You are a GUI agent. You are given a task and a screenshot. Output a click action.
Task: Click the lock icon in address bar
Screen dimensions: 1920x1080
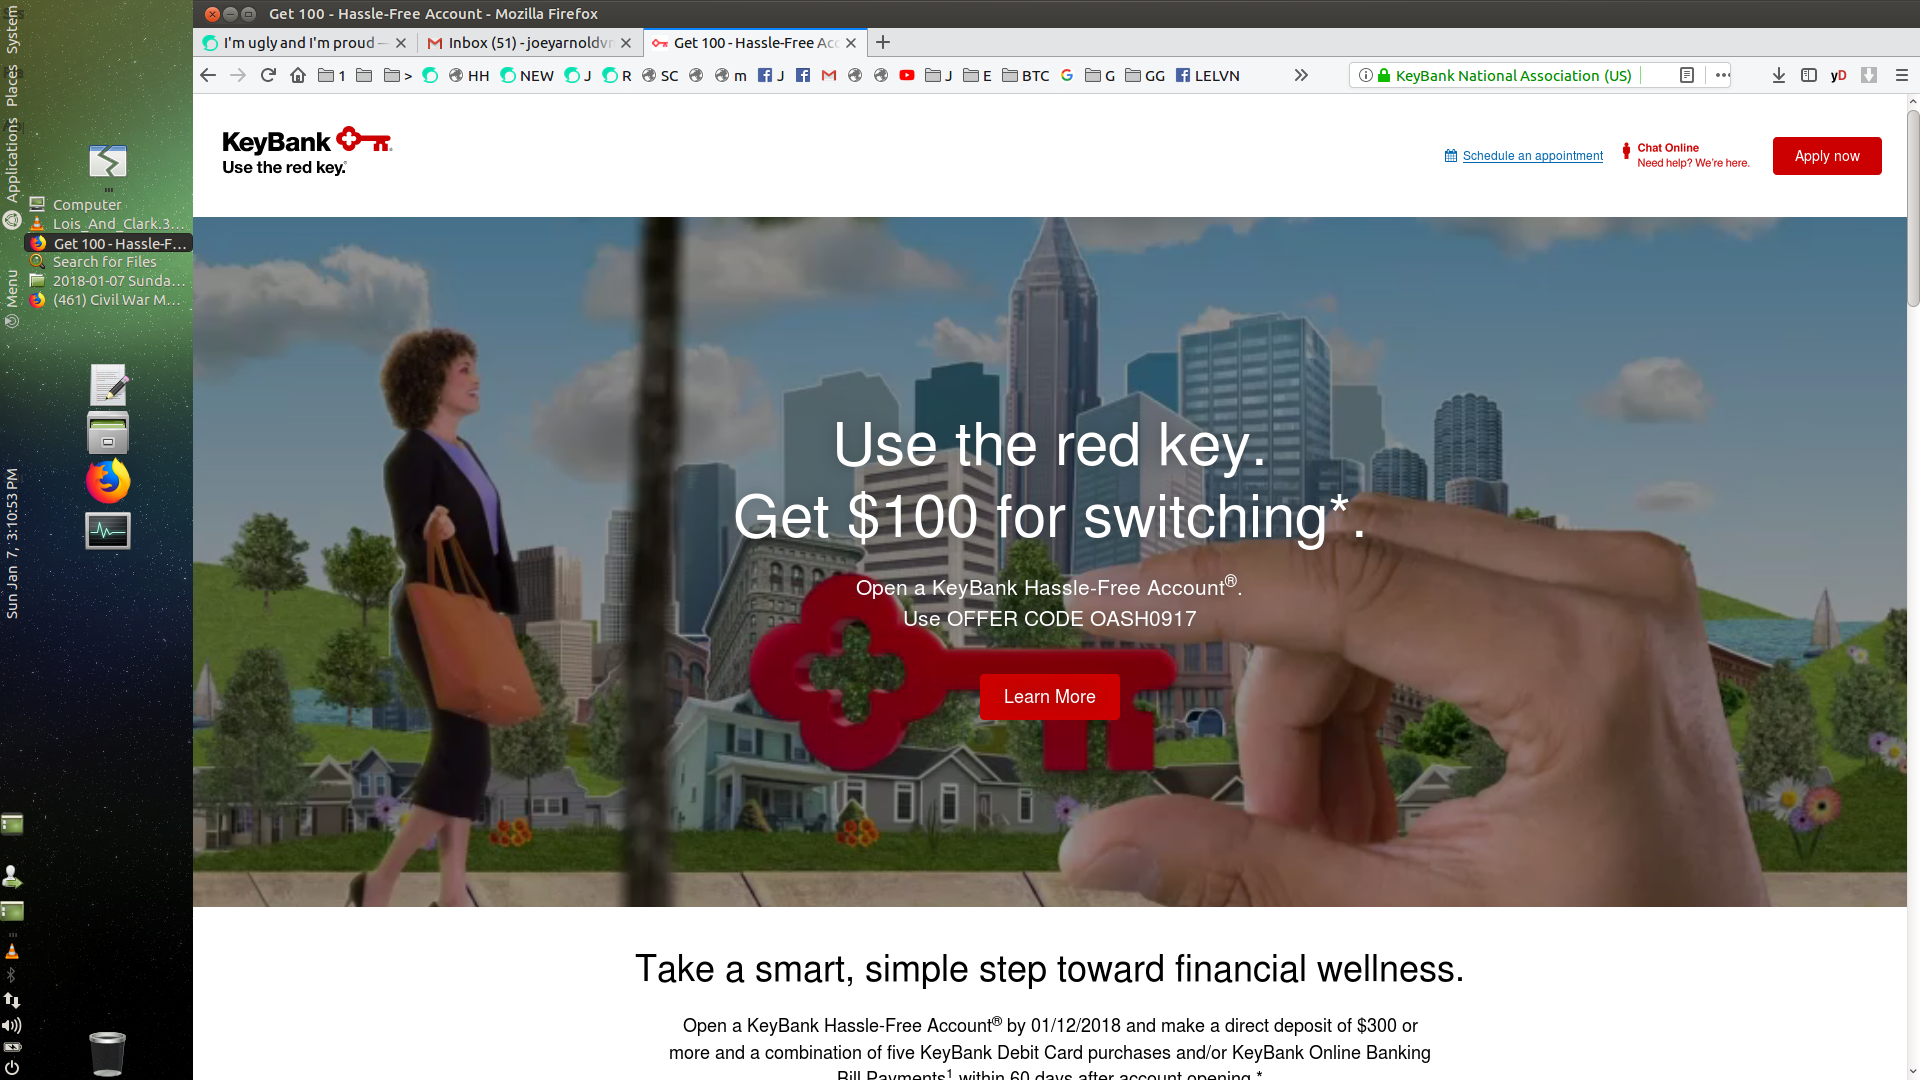1383,75
